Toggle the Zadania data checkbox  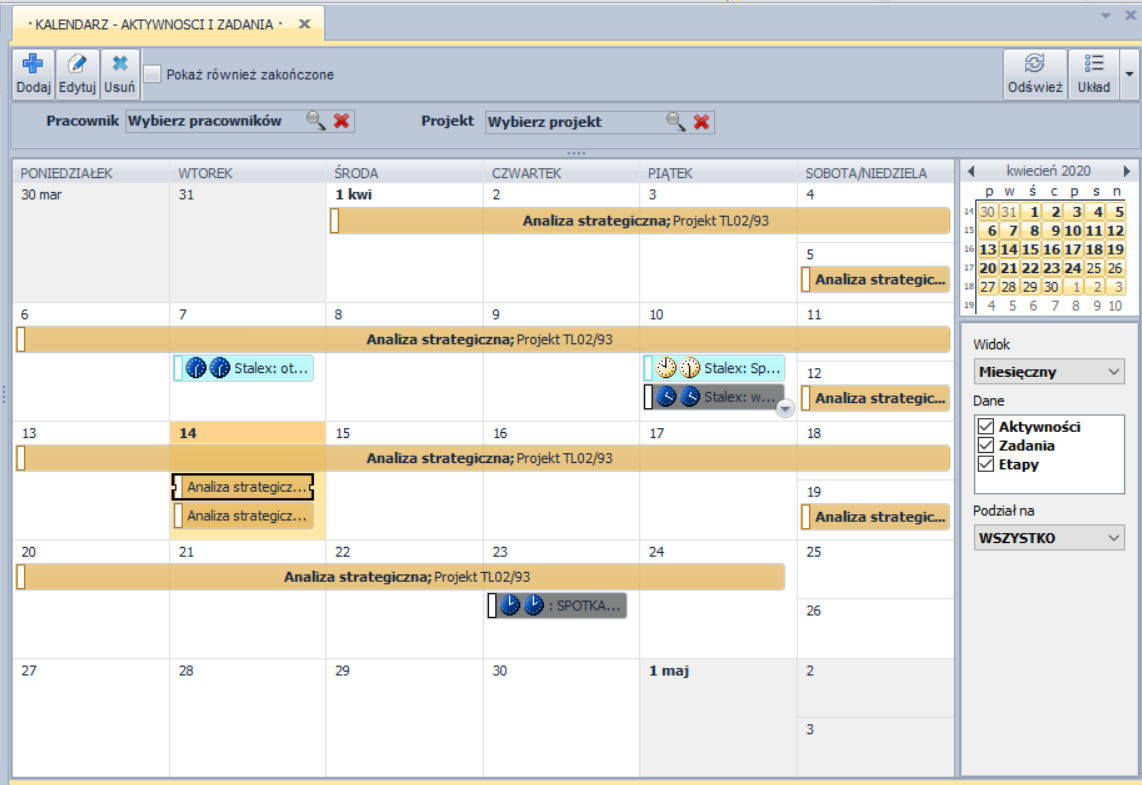986,446
